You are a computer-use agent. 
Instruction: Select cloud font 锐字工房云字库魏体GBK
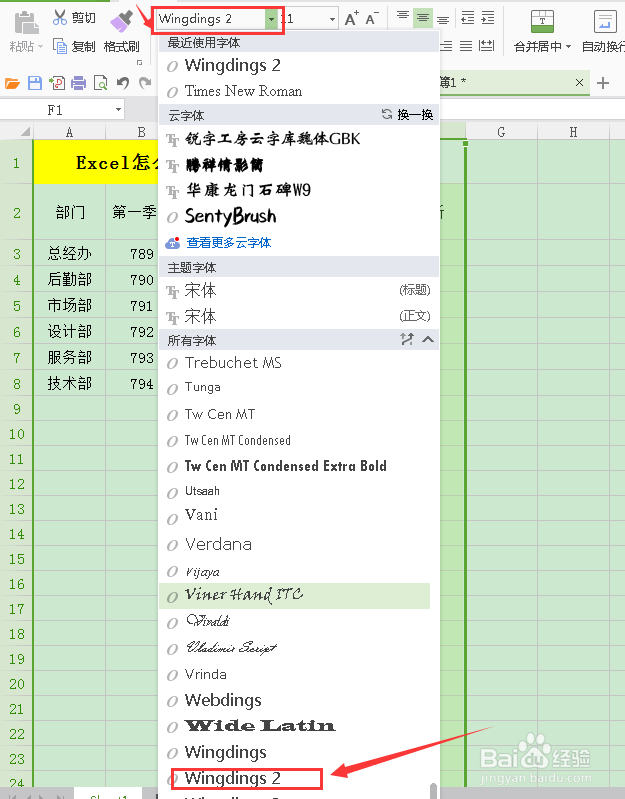point(298,139)
